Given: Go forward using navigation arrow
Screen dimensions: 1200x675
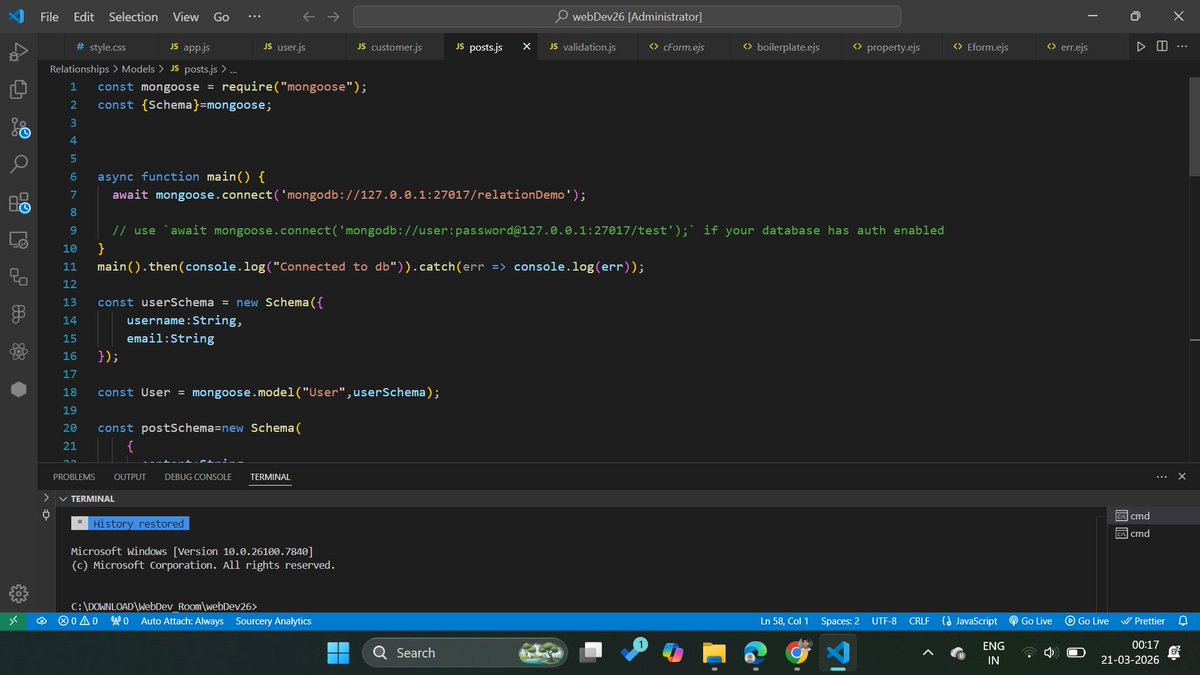Looking at the screenshot, I should point(333,17).
